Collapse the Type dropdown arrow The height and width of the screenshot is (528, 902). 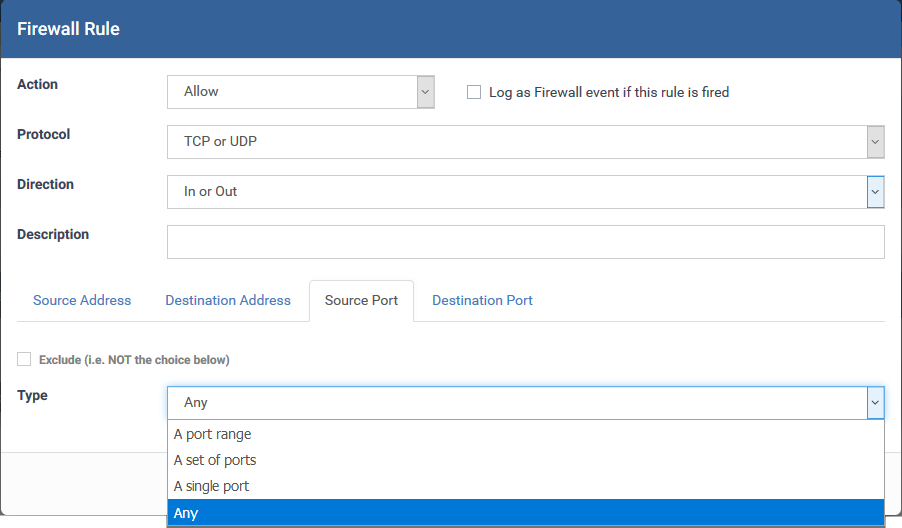(x=875, y=403)
